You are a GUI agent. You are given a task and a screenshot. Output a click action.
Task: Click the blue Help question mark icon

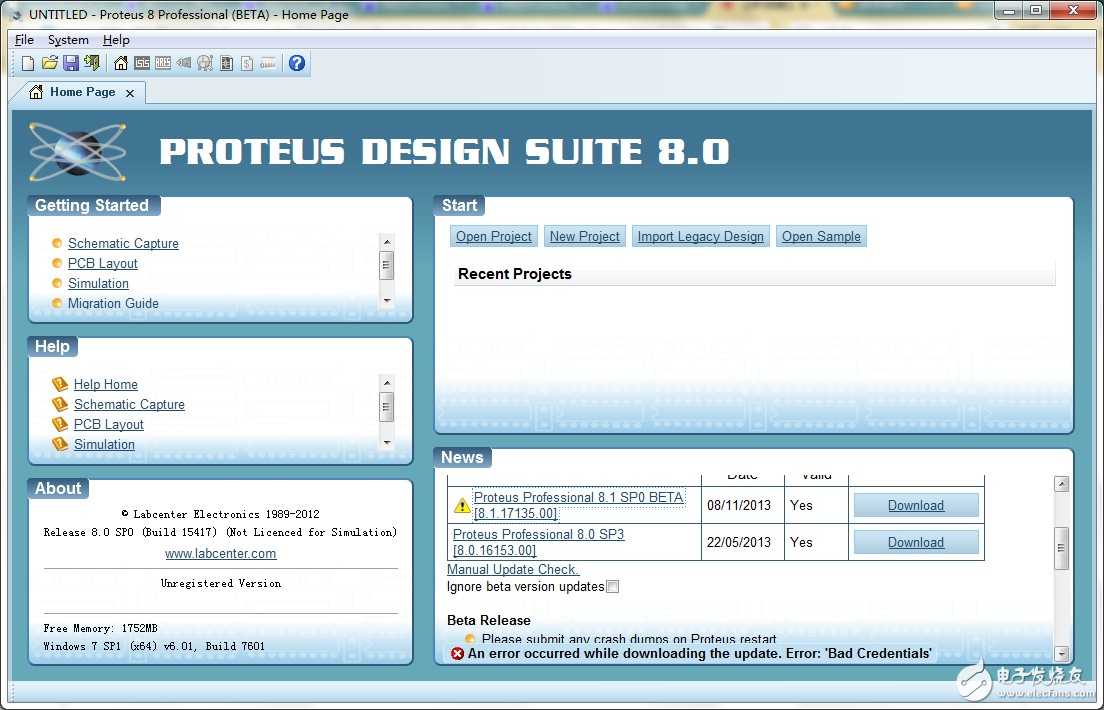(x=297, y=63)
